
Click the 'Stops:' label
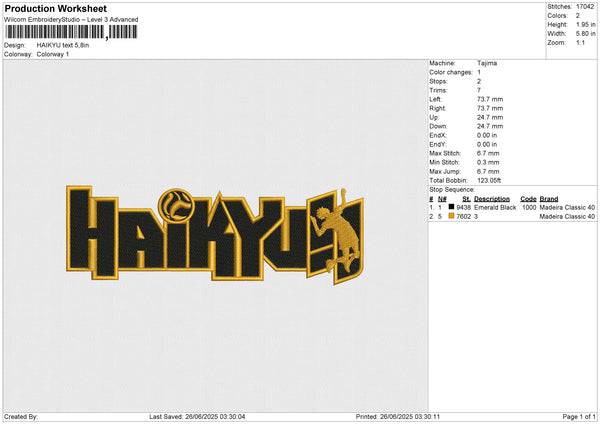[x=438, y=81]
